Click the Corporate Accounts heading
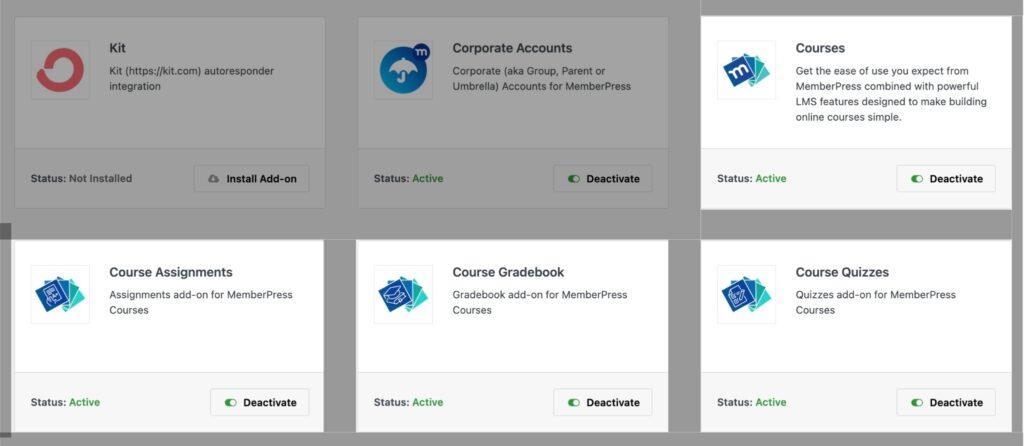 (512, 48)
